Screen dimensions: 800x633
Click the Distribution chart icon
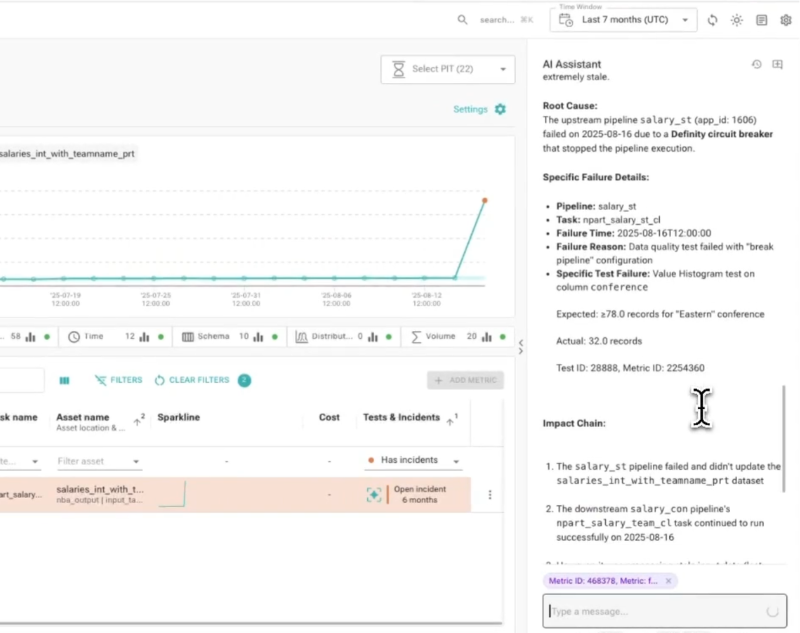coord(302,337)
